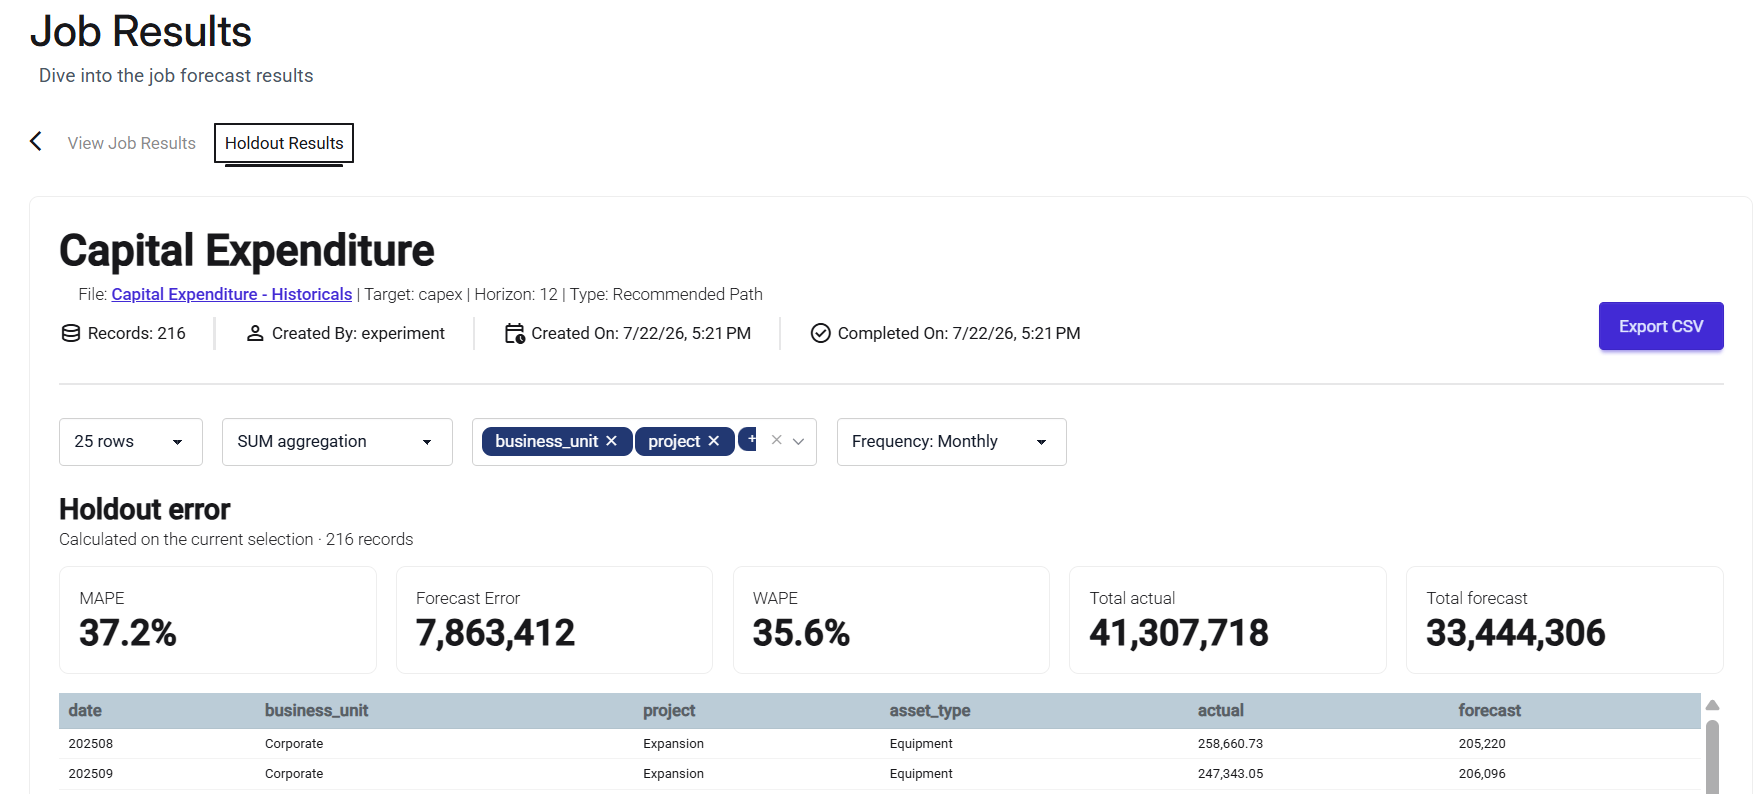Screen dimensions: 1757x794
Task: Switch to View Job Results tab
Action: click(x=131, y=143)
